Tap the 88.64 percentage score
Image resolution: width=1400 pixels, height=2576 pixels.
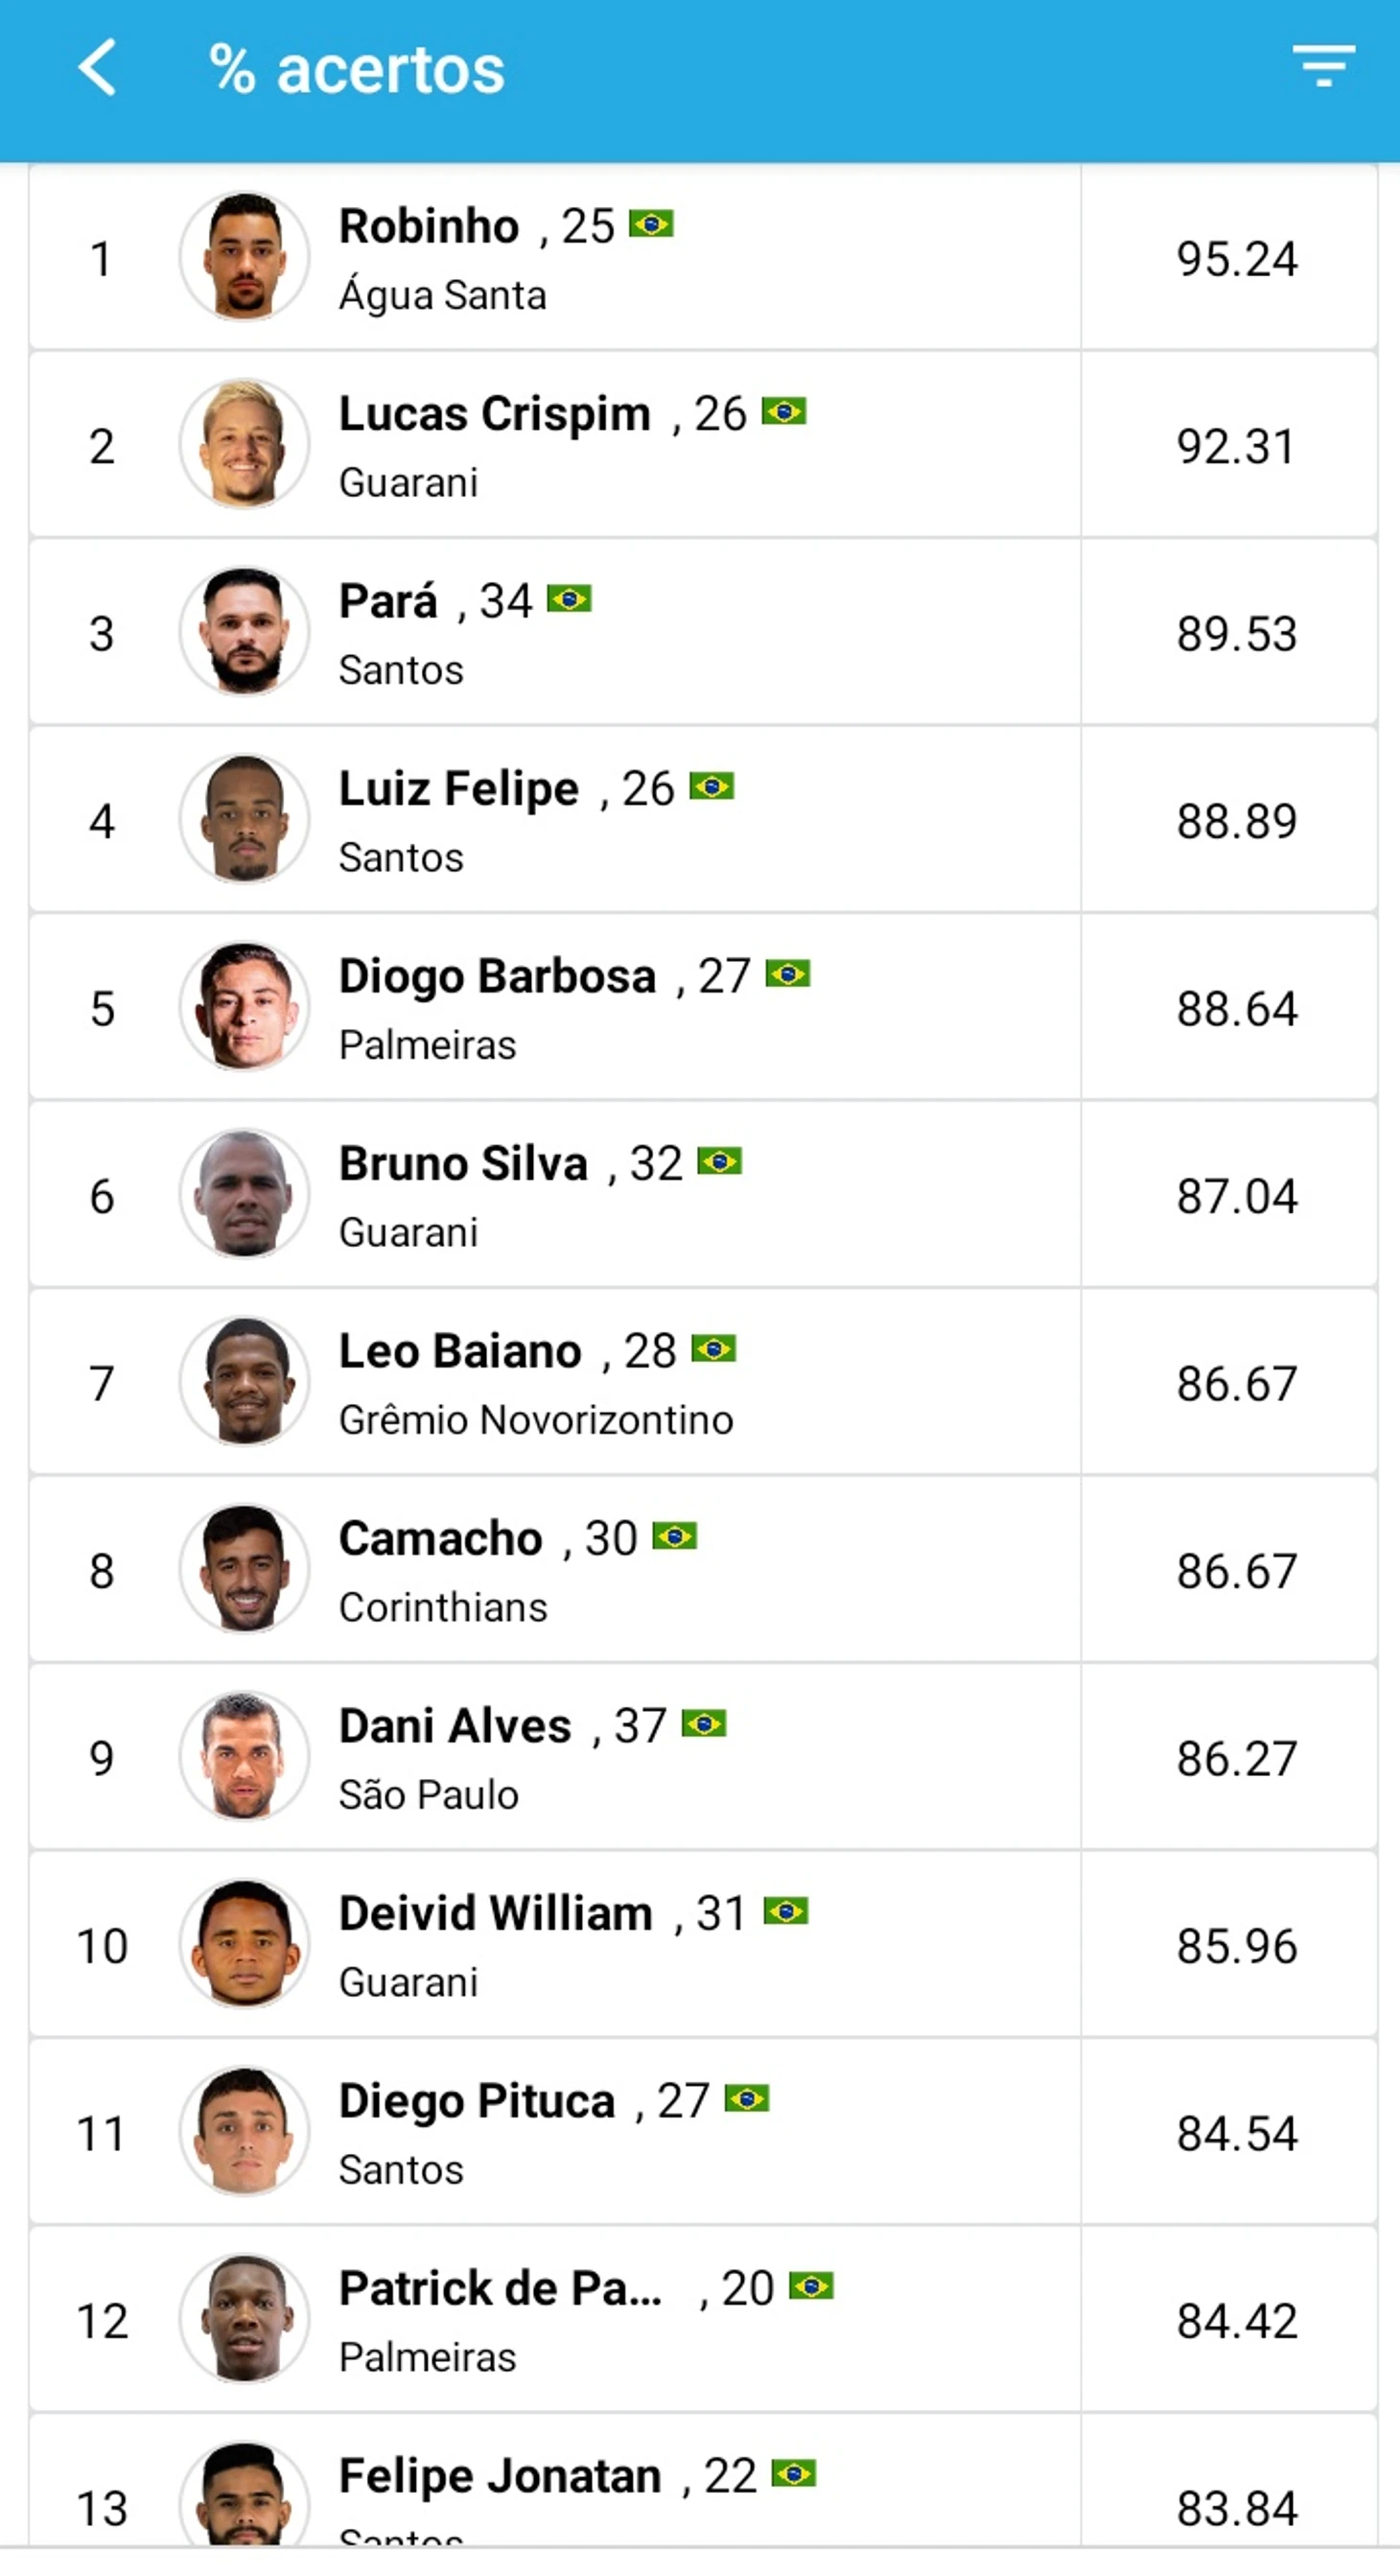pos(1237,1008)
